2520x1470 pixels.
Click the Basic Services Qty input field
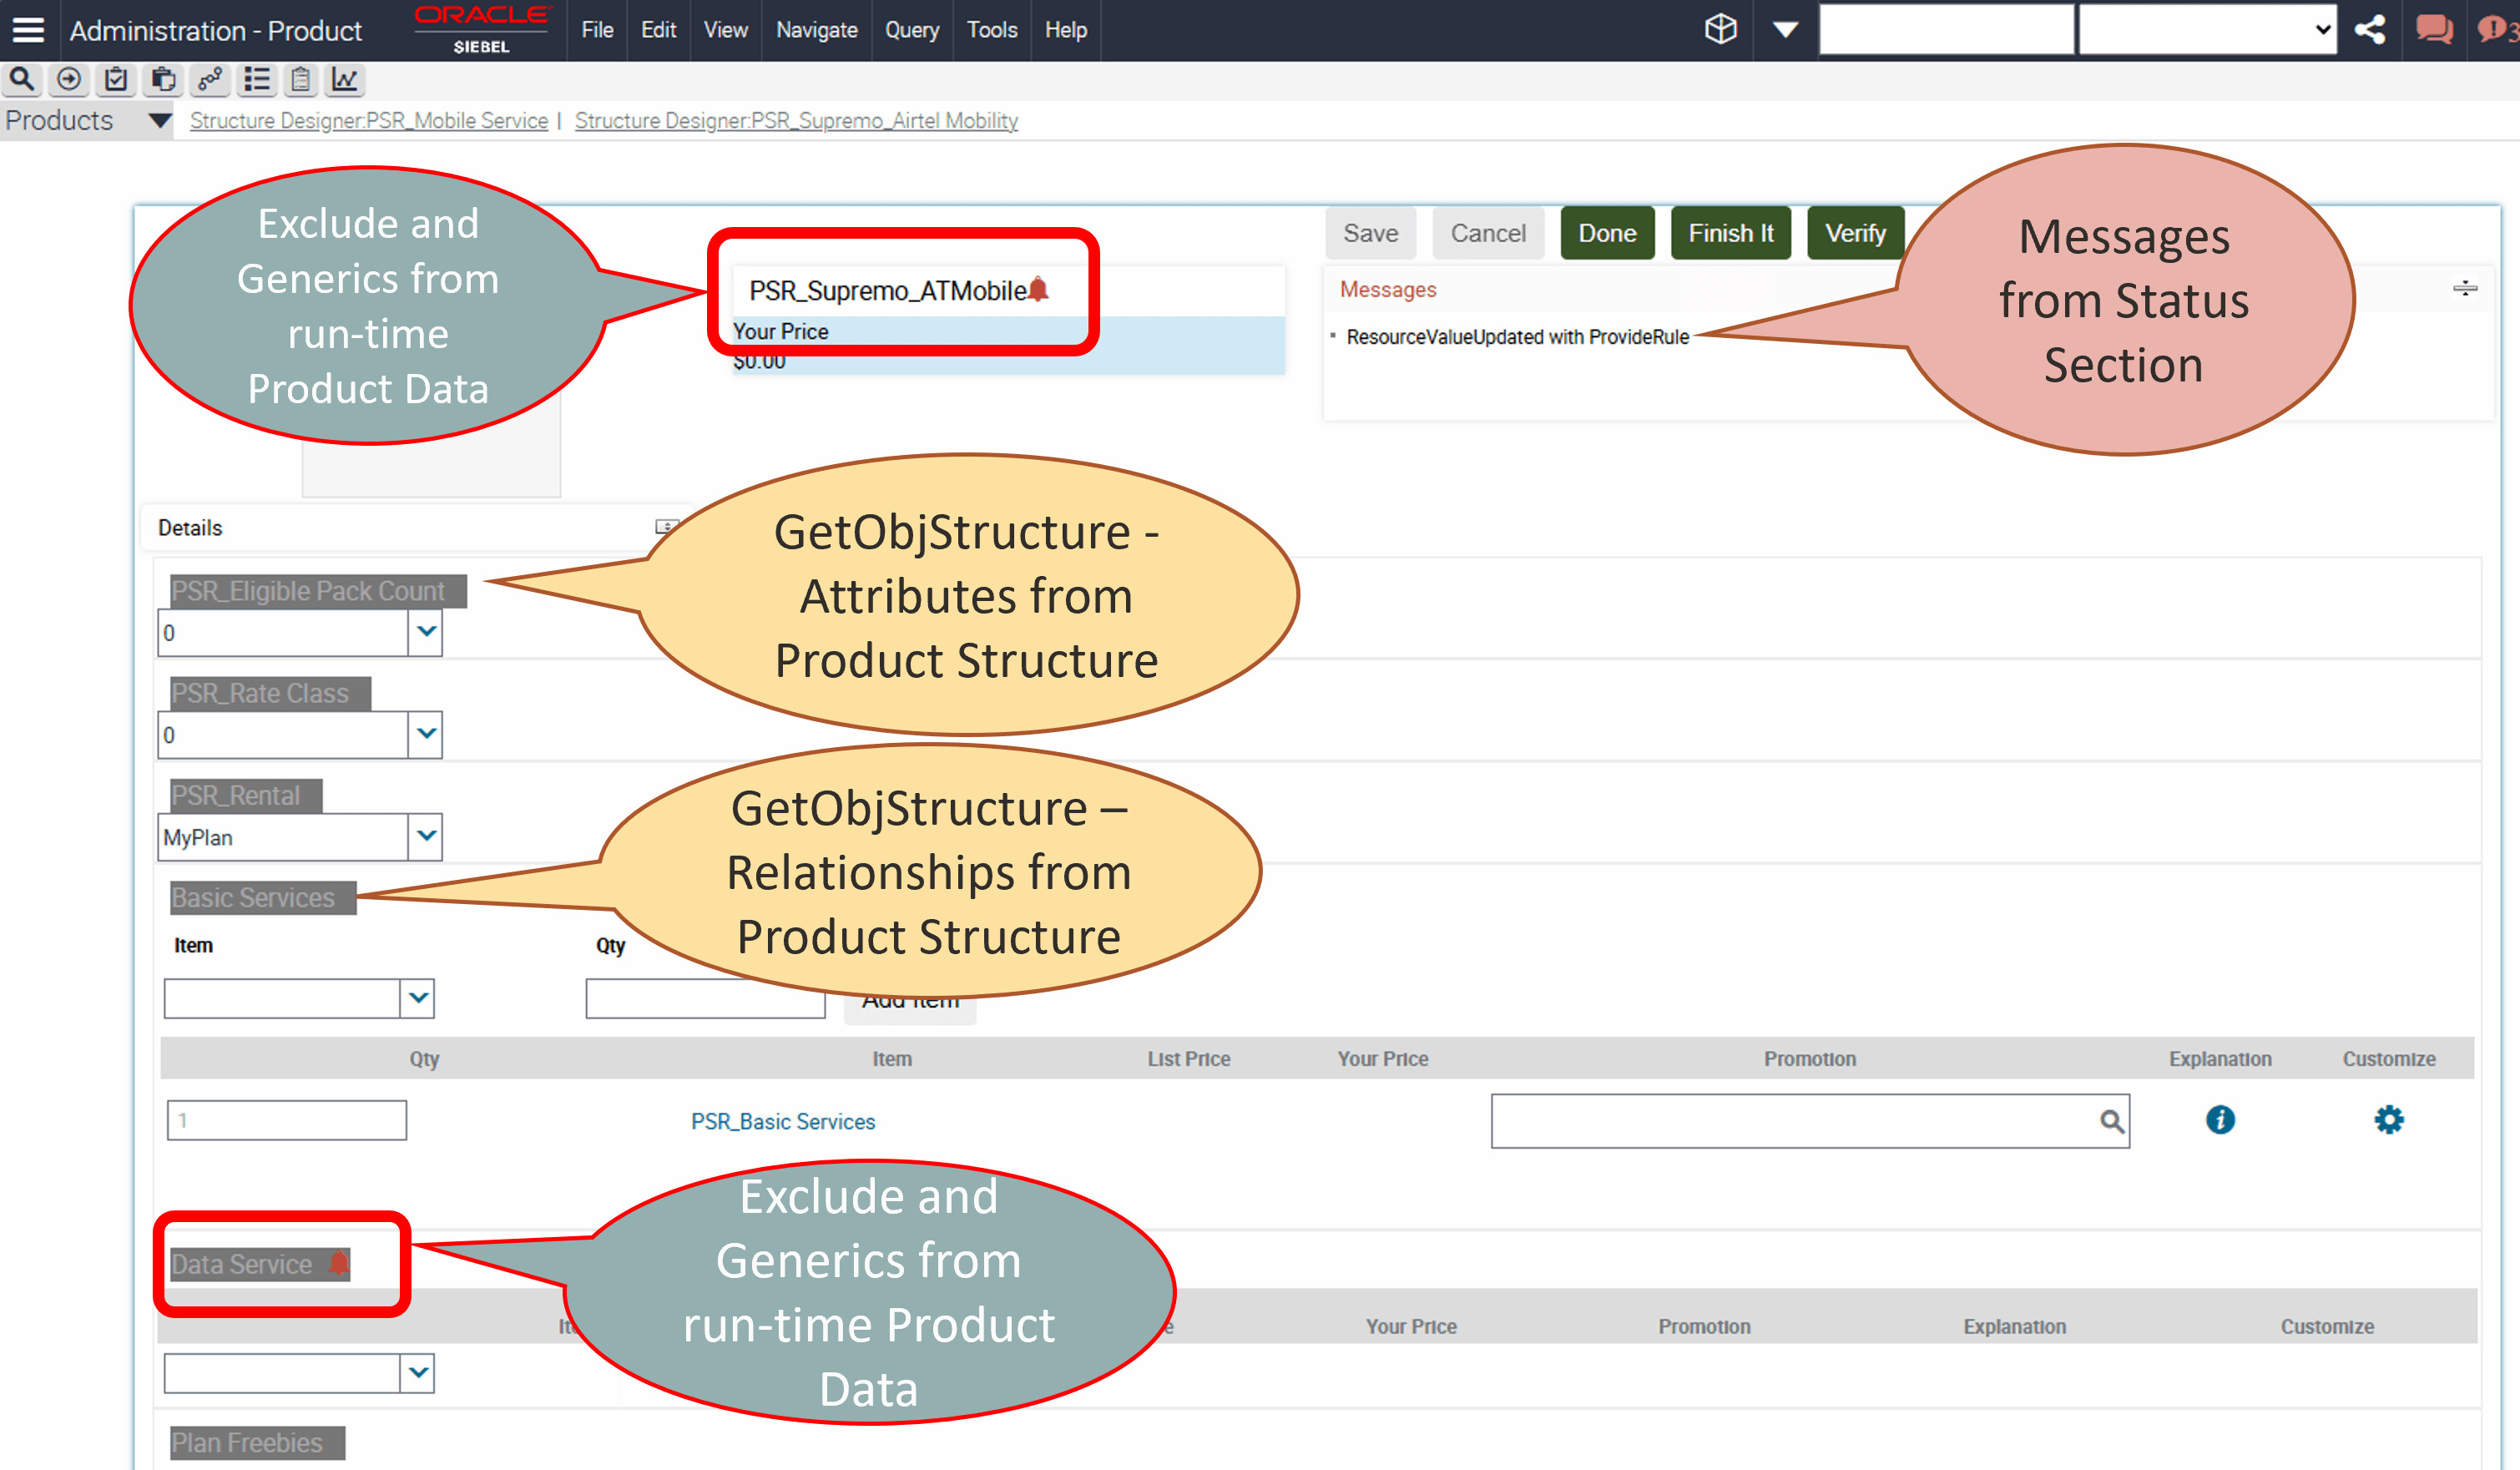(705, 998)
